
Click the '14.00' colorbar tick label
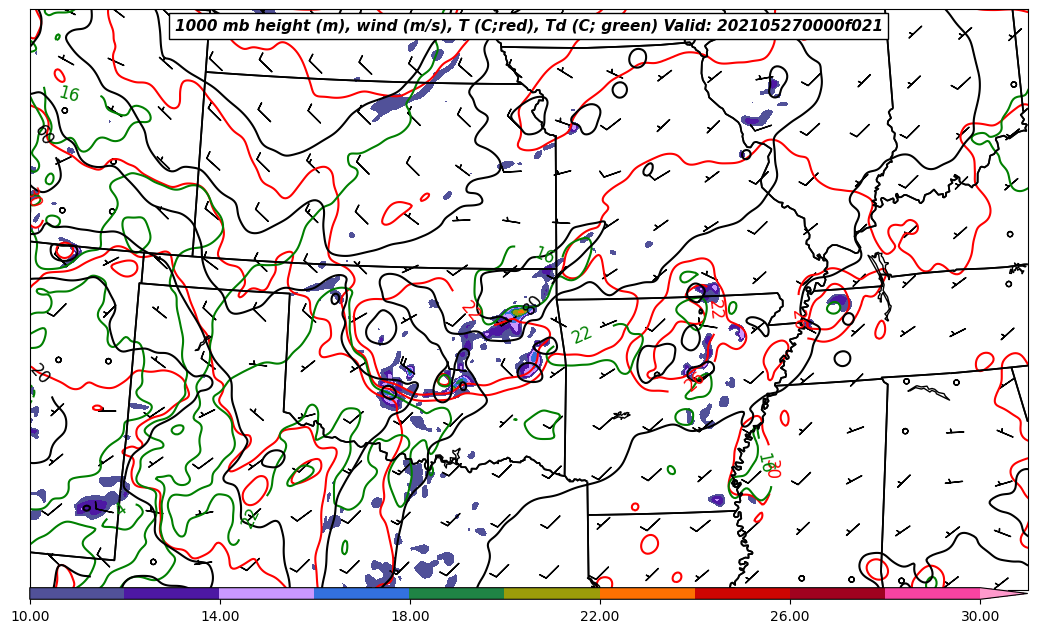220,616
